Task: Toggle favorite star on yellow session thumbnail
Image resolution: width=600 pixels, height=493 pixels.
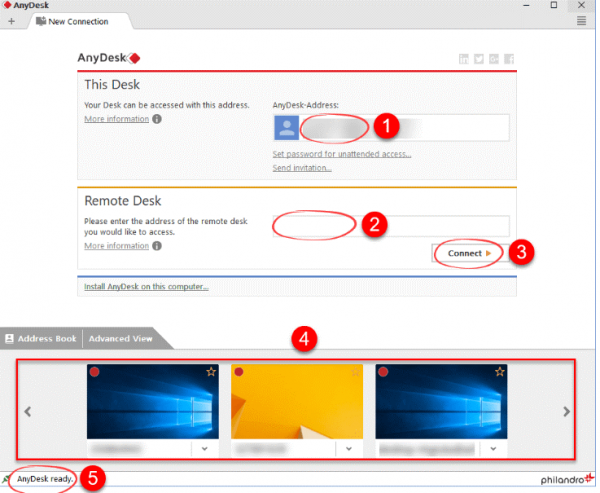Action: 355,372
